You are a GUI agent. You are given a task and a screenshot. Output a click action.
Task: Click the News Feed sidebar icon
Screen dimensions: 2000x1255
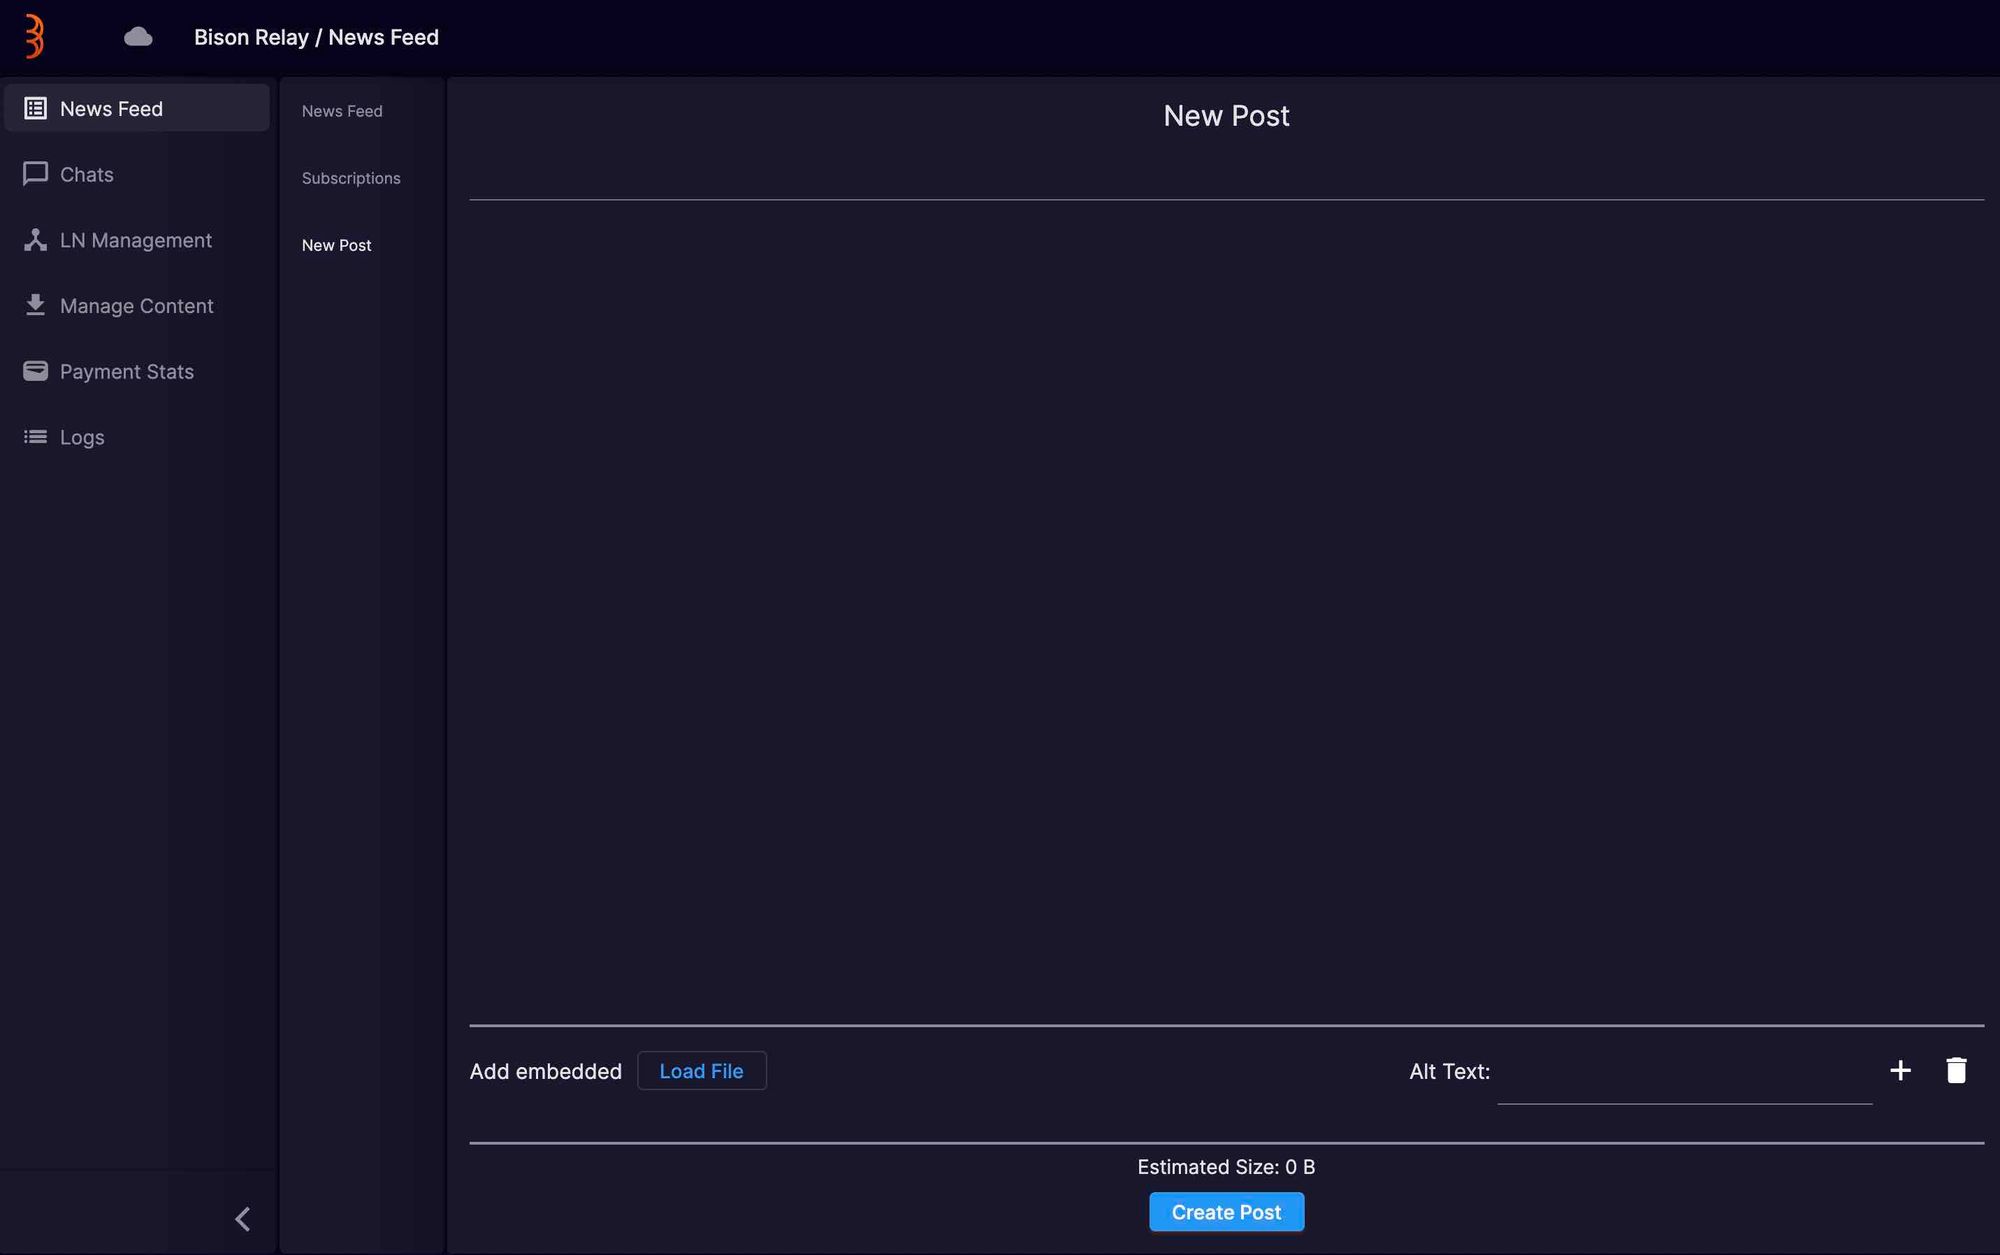tap(35, 108)
